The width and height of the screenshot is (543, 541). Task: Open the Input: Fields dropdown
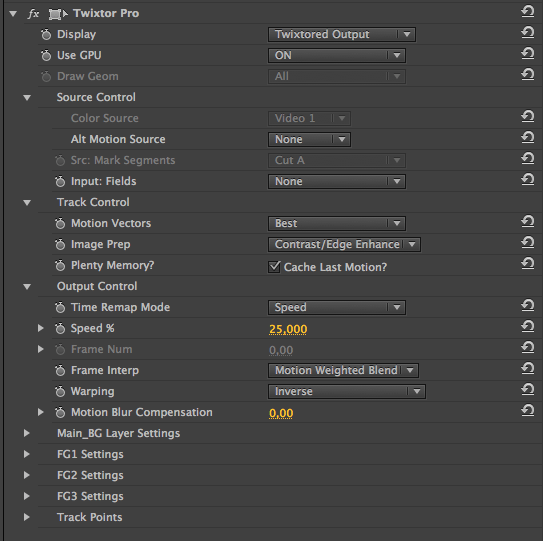pyautogui.click(x=337, y=181)
